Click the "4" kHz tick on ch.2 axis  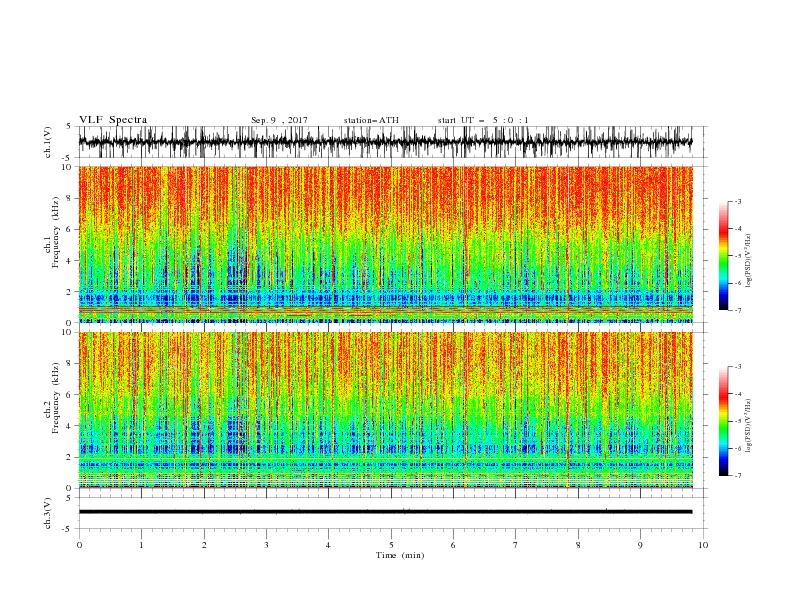pyautogui.click(x=70, y=426)
